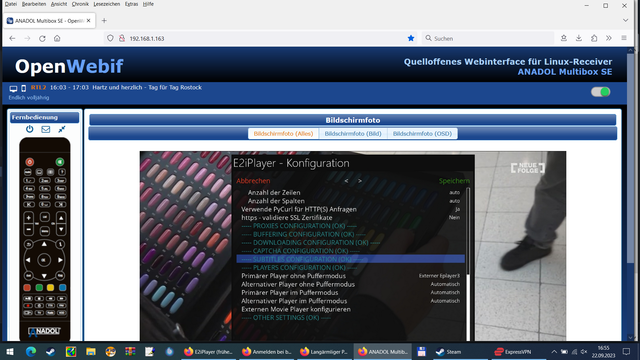The image size is (640, 360).
Task: Reload the page in Firefox
Action: pyautogui.click(x=42, y=38)
